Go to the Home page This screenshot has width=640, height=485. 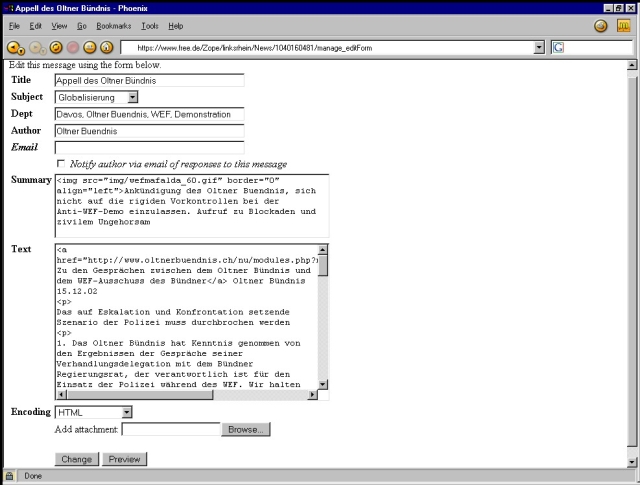(x=106, y=47)
